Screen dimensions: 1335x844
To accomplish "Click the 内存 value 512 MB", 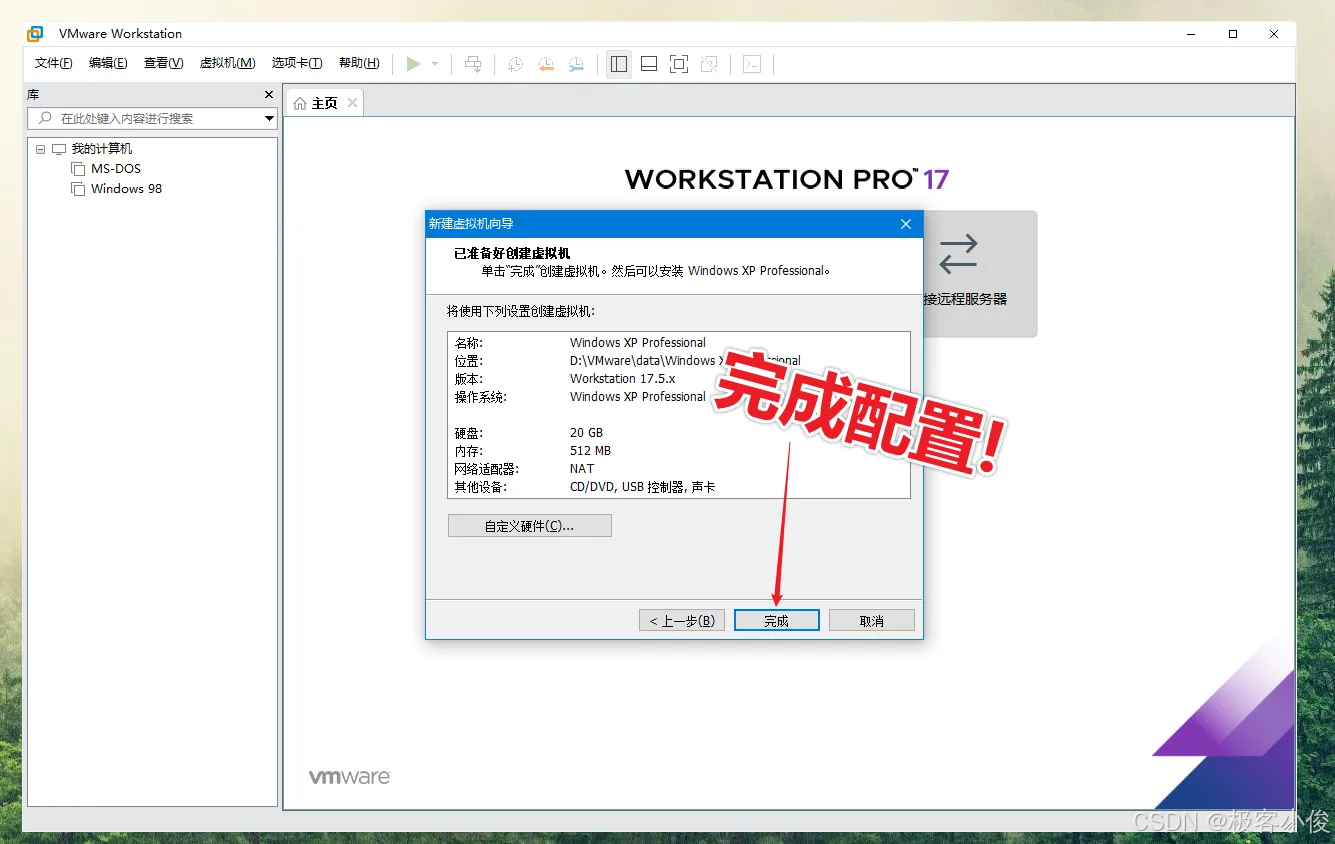I will (x=591, y=451).
